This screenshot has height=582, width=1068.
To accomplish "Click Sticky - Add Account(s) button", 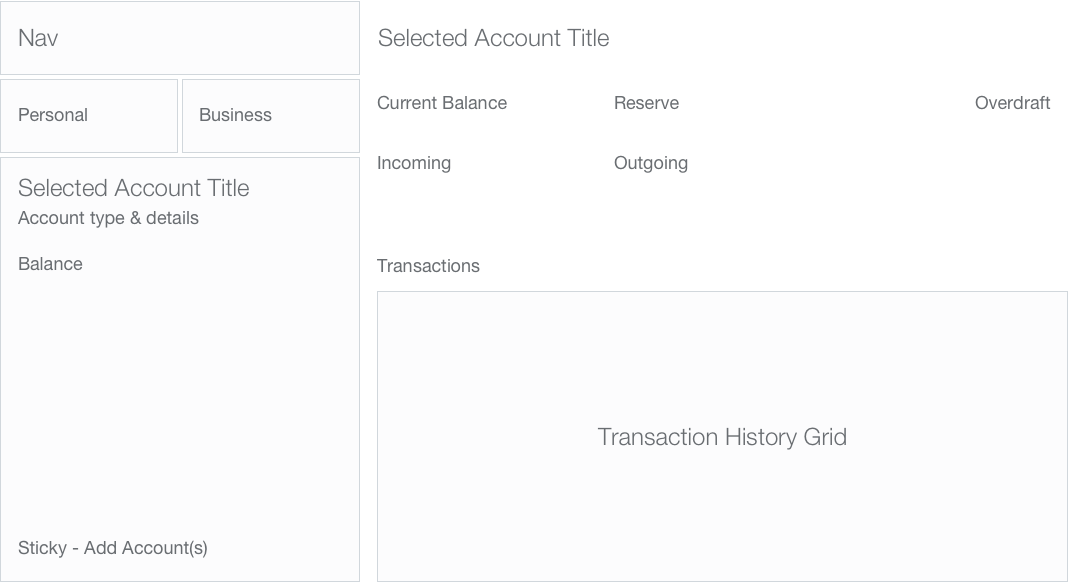I will point(113,548).
